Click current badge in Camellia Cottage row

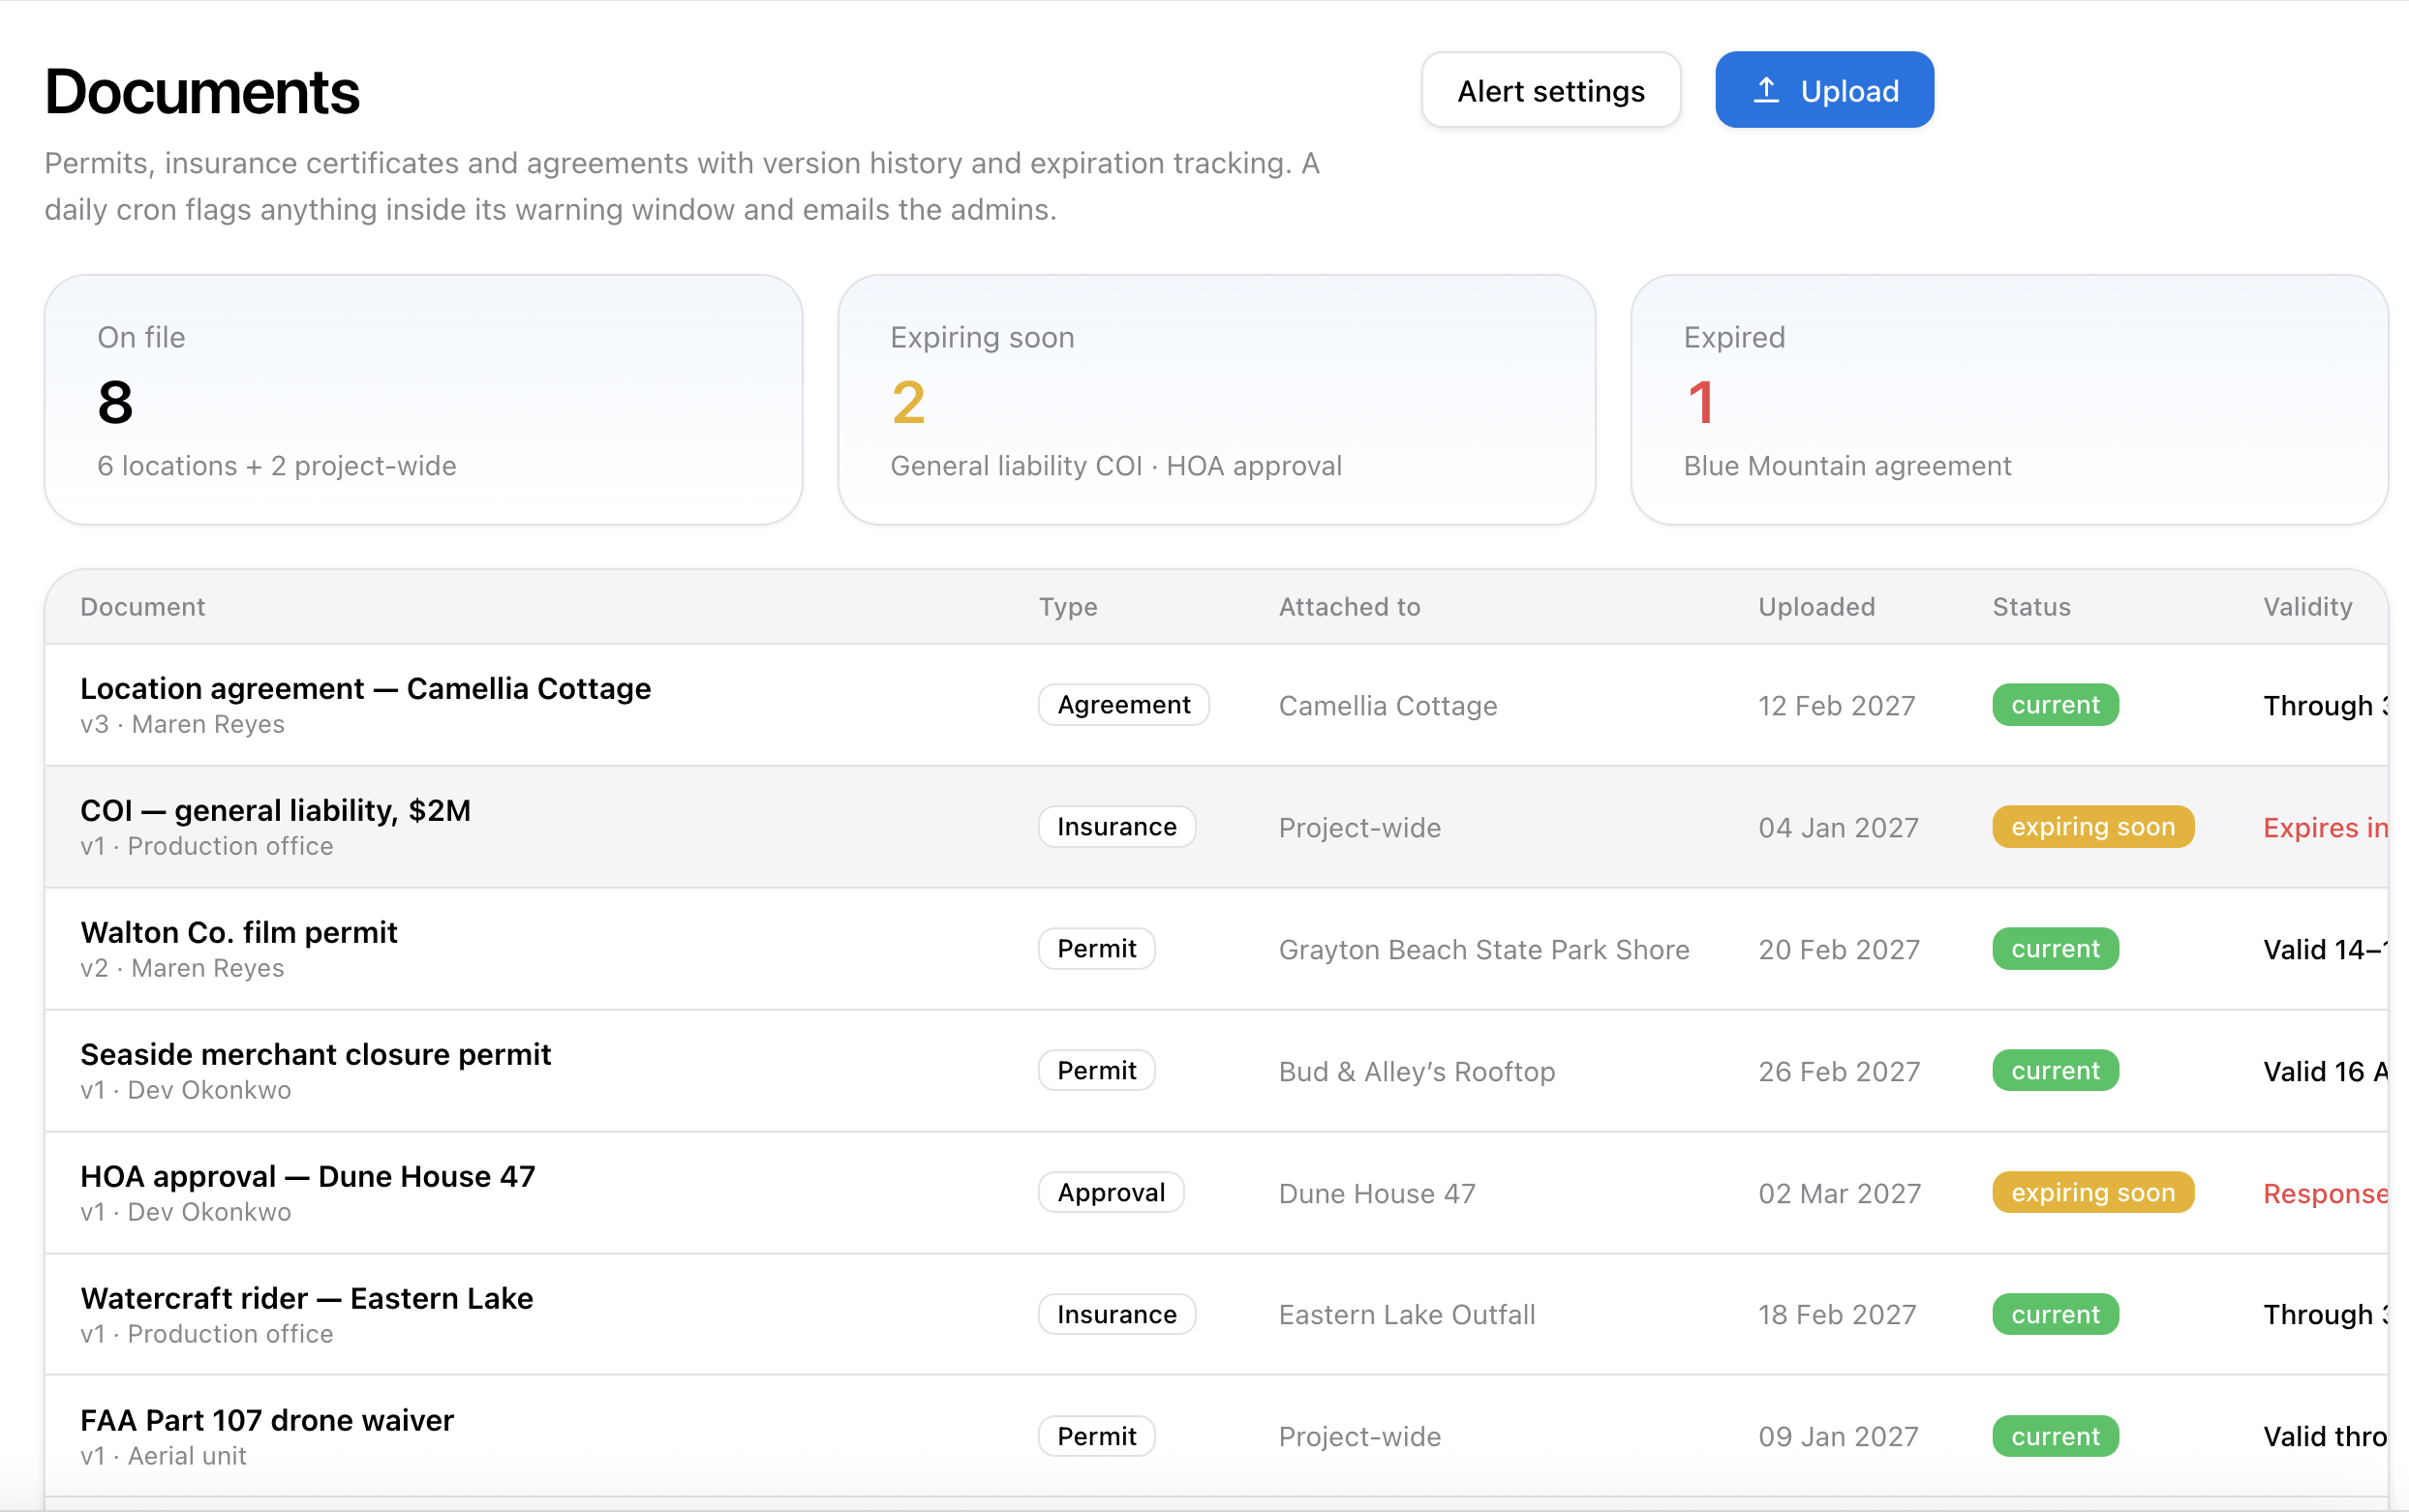[x=2054, y=705]
